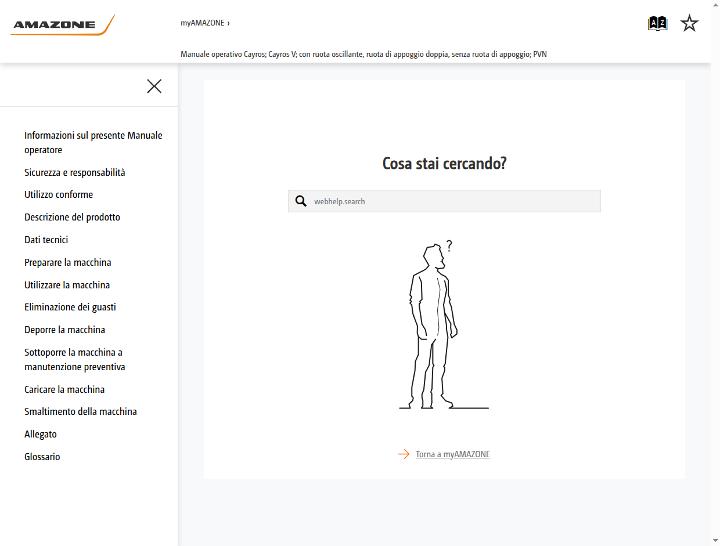Open Informazioni sul presente Manuale operatore
720x546 pixels.
point(93,142)
